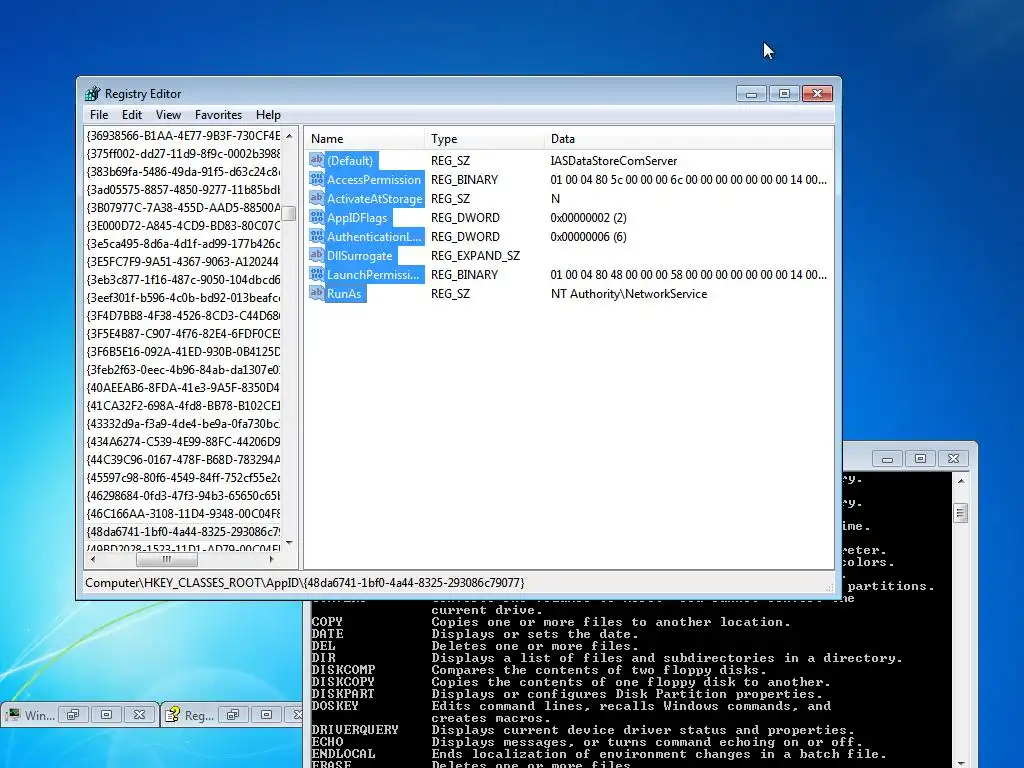1024x768 pixels.
Task: Select the {36938566-B1AA-4E77 key in tree
Action: [x=183, y=135]
